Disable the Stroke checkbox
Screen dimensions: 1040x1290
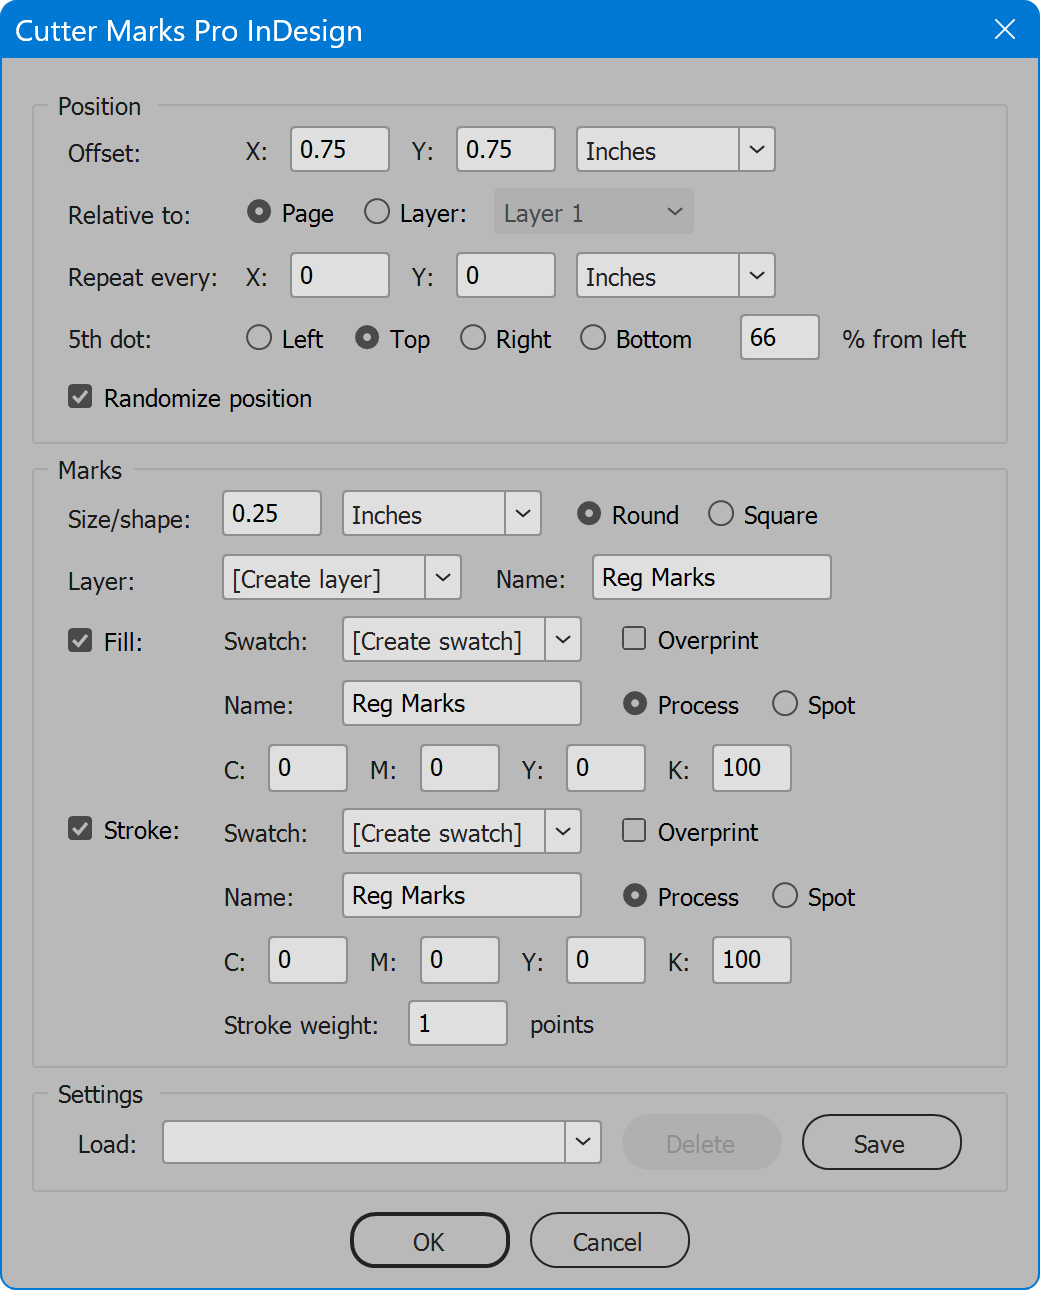point(80,829)
